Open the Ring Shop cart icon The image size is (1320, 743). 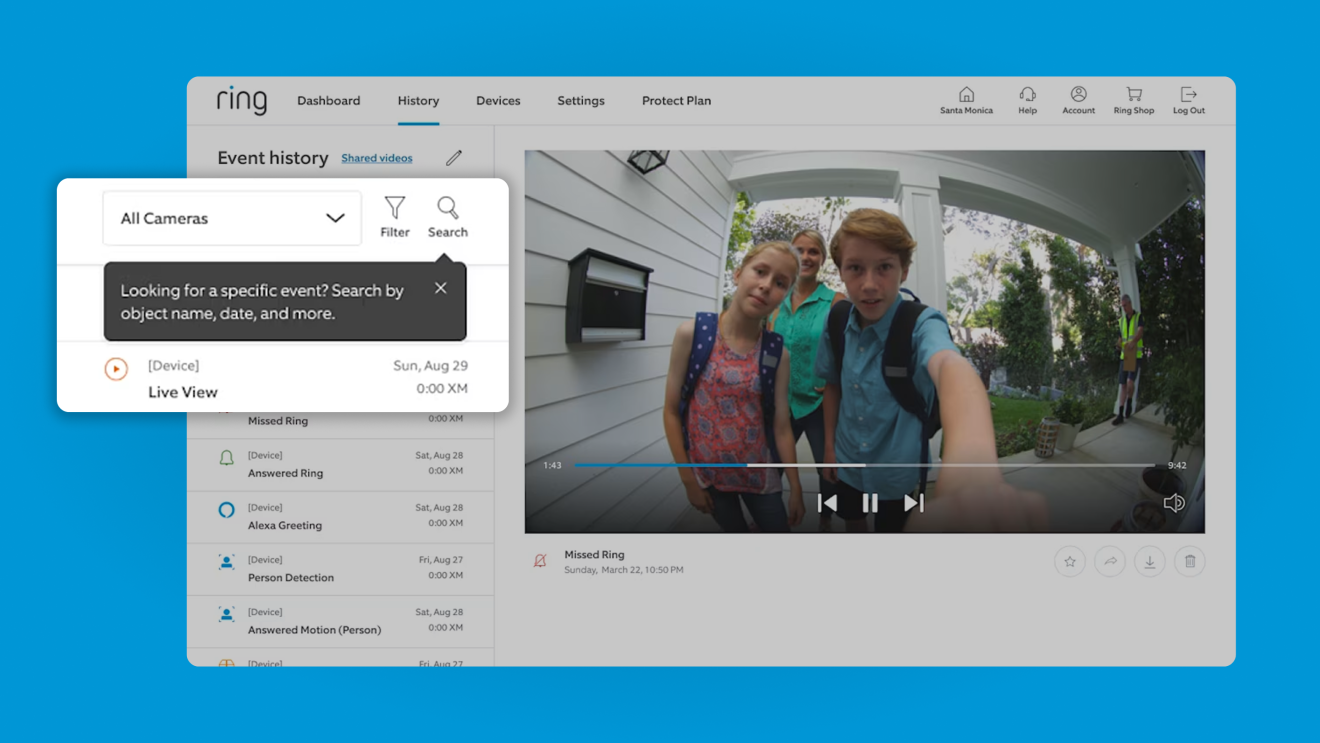[1133, 95]
